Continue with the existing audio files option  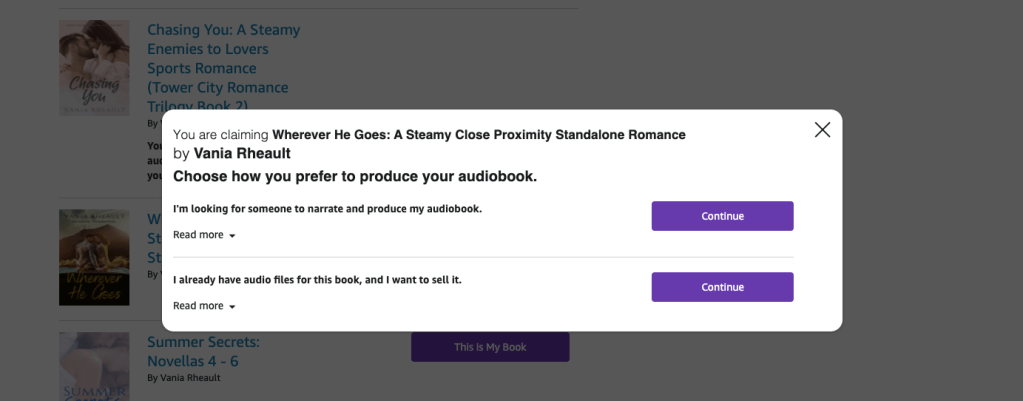click(722, 287)
